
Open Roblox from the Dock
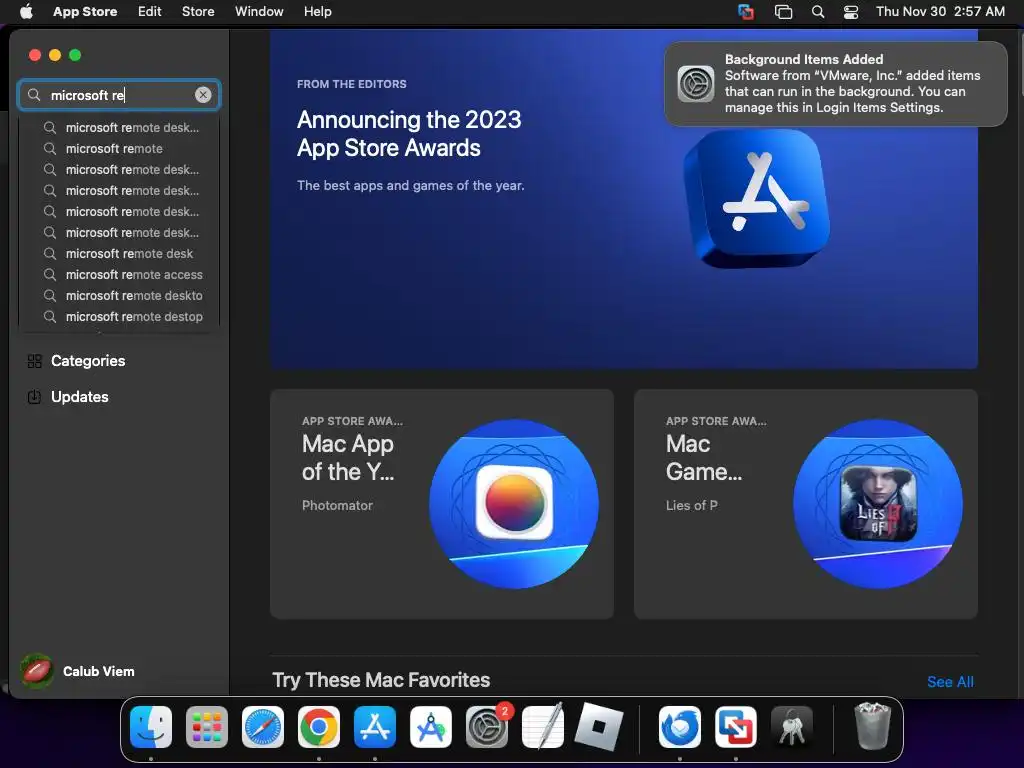tap(599, 727)
